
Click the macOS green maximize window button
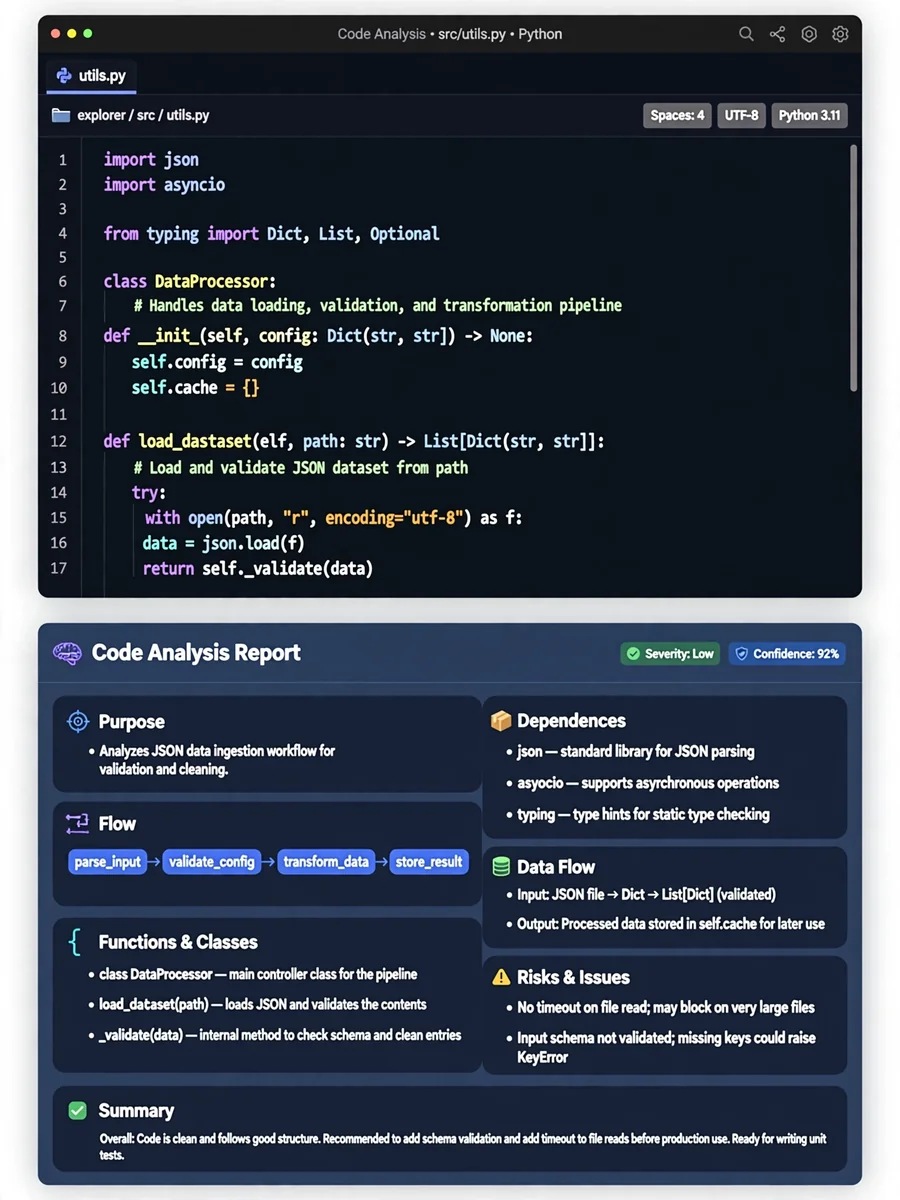pyautogui.click(x=88, y=34)
